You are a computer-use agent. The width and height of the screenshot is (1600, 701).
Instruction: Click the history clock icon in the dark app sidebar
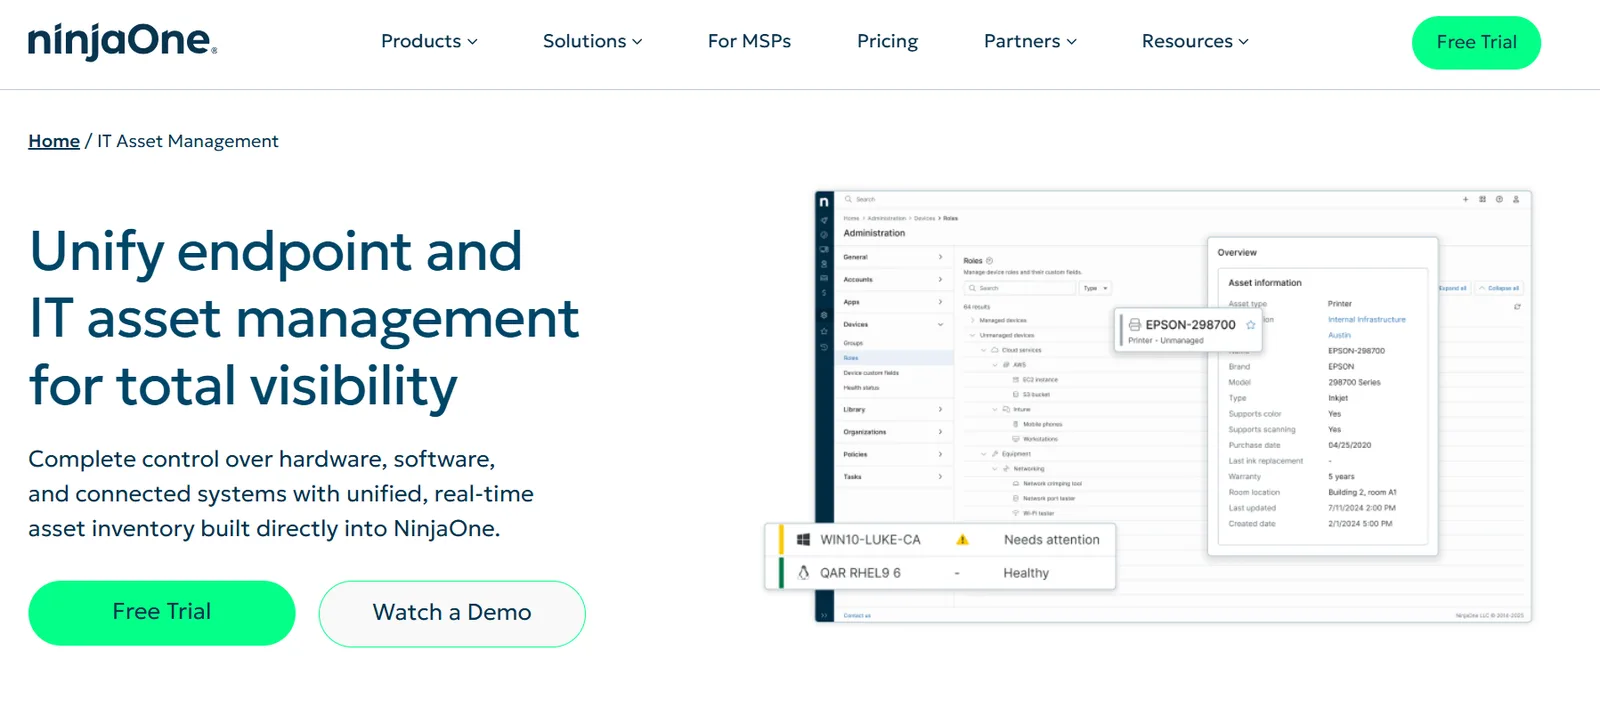tap(824, 346)
